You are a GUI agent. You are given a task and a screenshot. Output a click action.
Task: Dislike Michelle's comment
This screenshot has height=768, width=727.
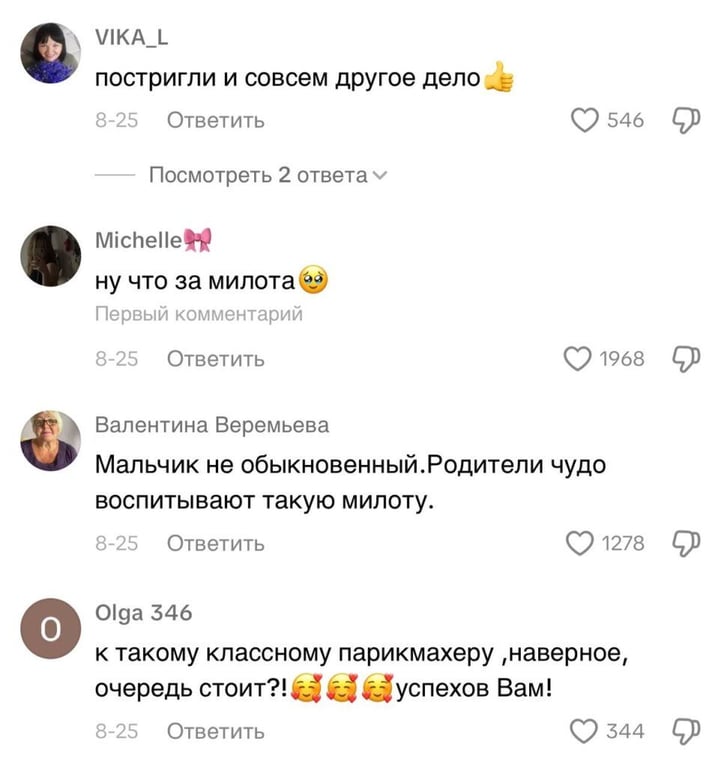686,359
